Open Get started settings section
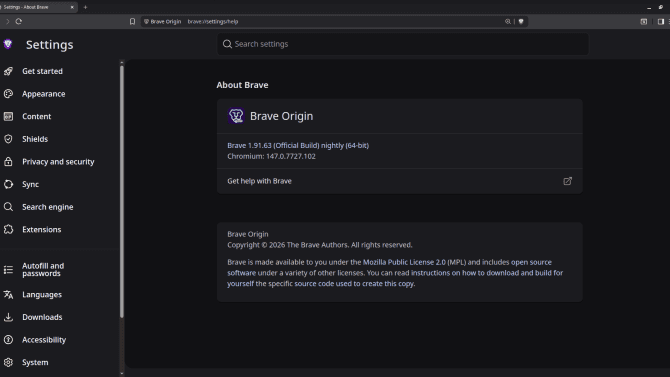670x377 pixels. 42,71
